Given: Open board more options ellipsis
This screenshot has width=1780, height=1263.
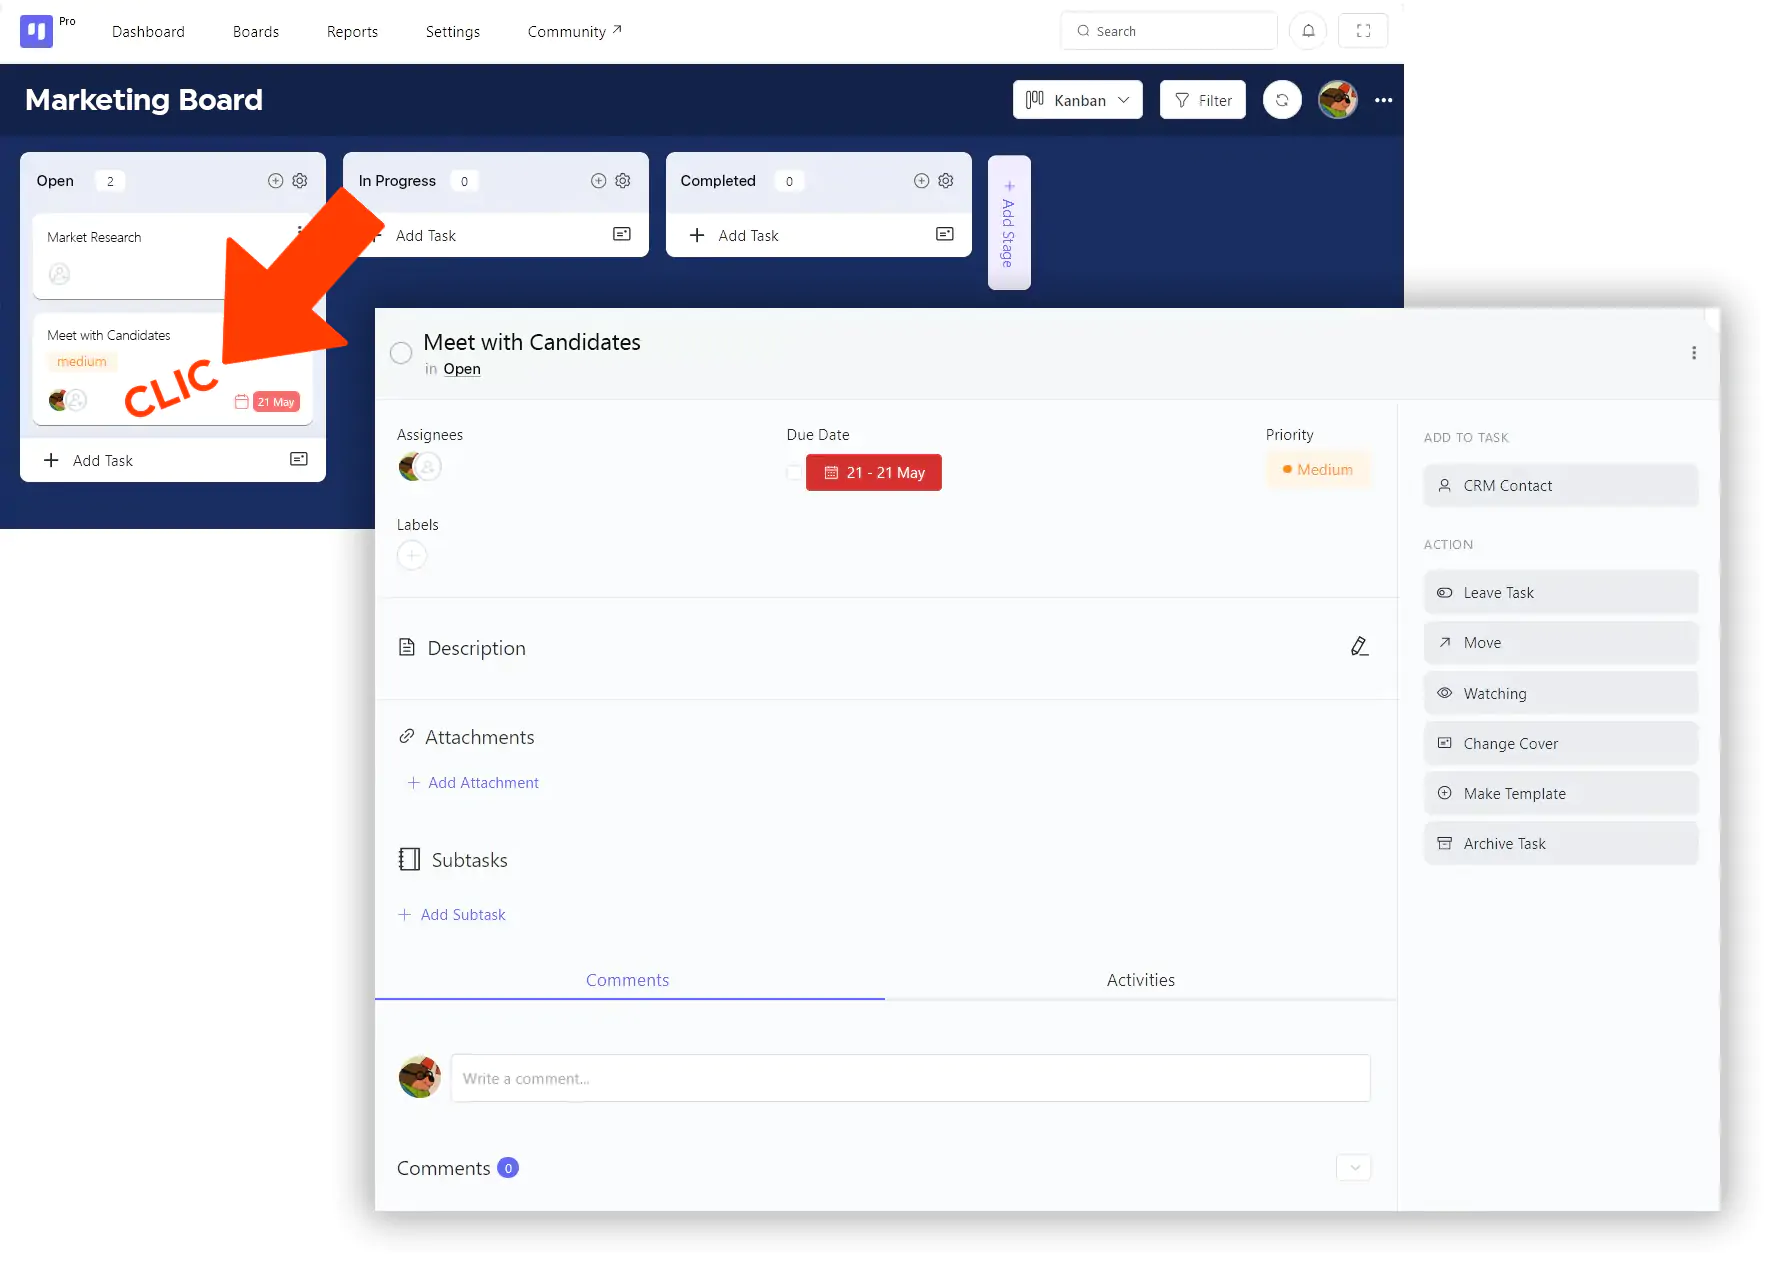Looking at the screenshot, I should tap(1383, 100).
